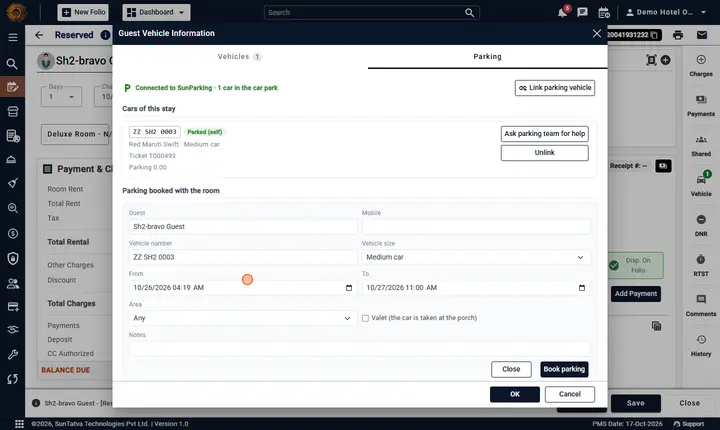
Task: Open the From date picker calendar icon
Action: point(349,288)
